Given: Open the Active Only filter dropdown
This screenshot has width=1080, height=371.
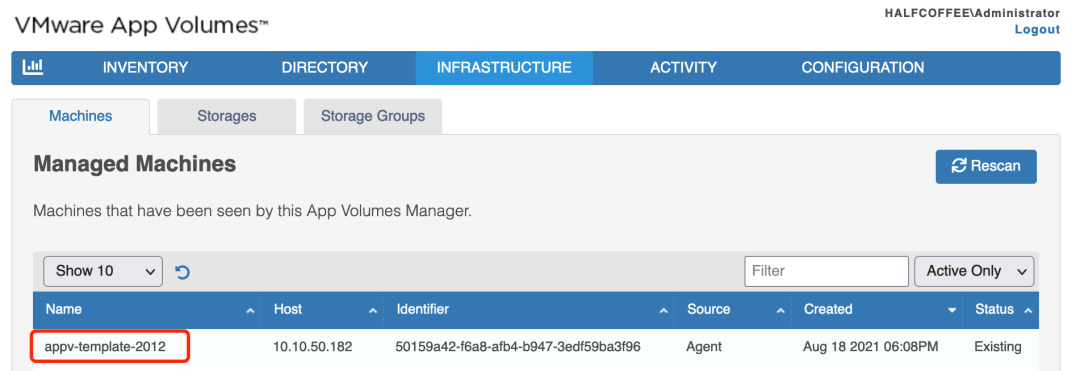Looking at the screenshot, I should click(x=974, y=271).
